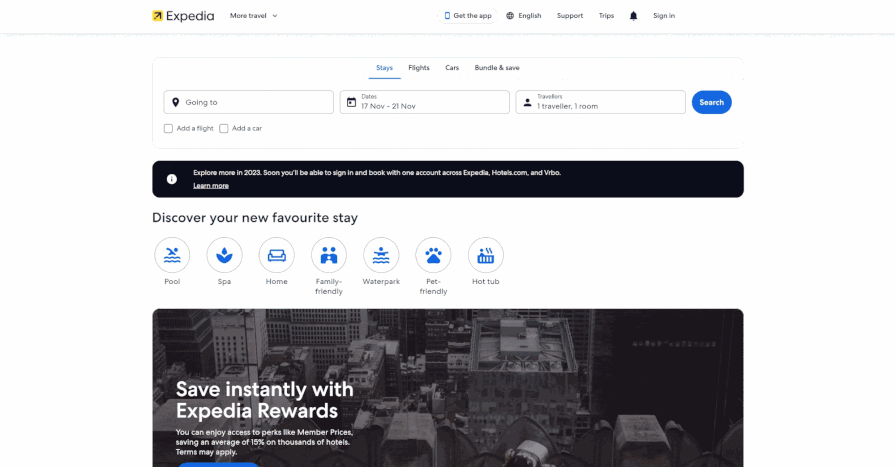Viewport: 895px width, 467px height.
Task: Select the Pet-friendly paw icon
Action: [433, 255]
